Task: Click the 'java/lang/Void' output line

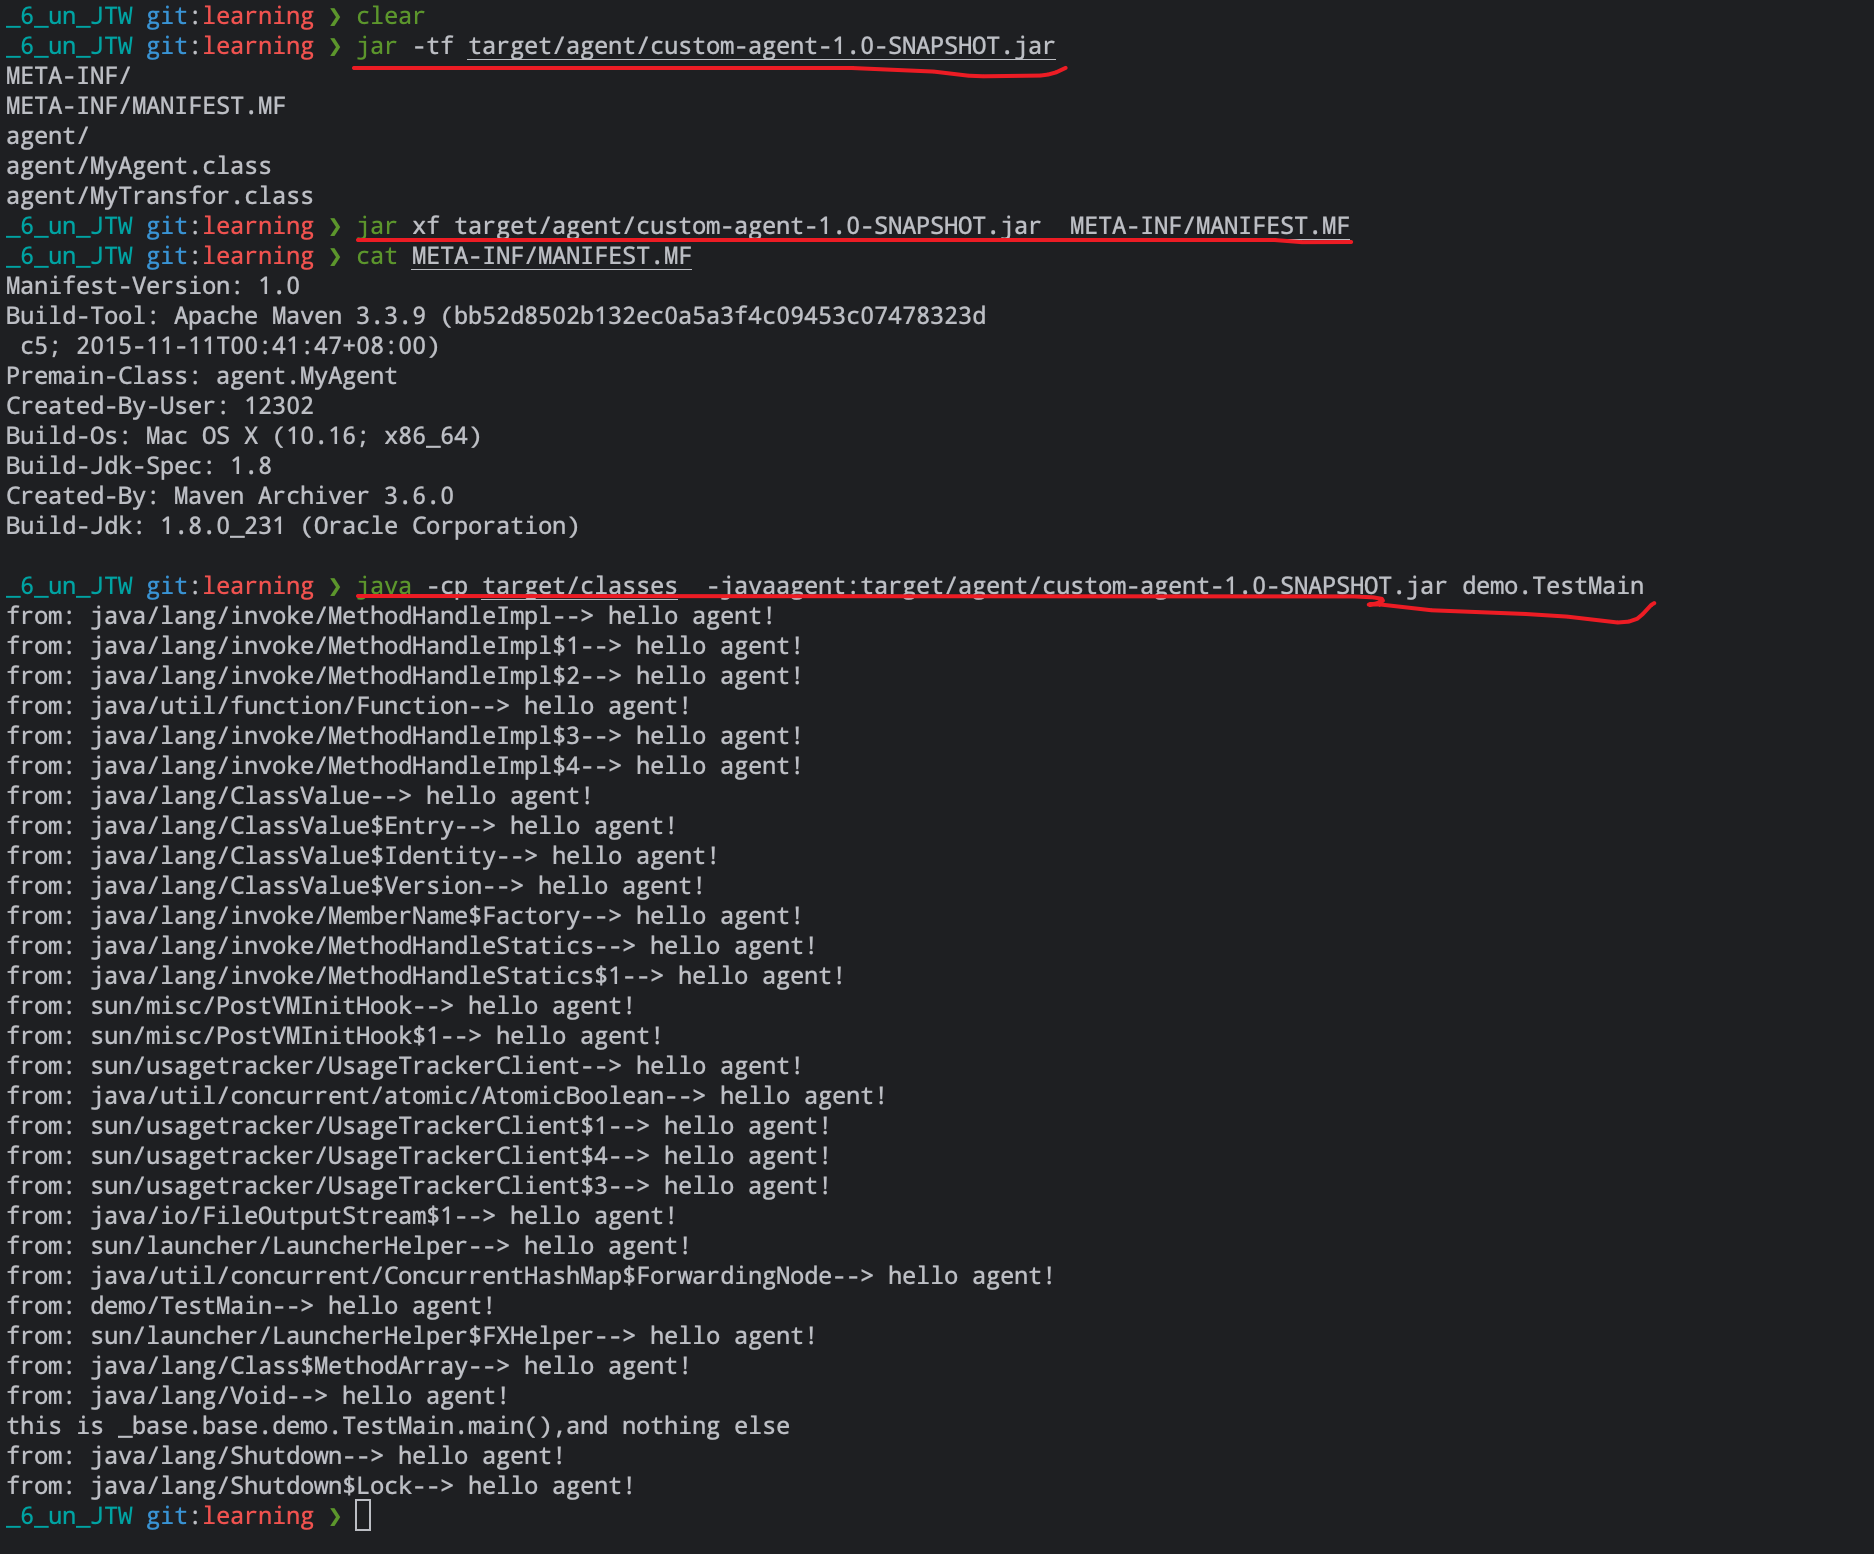Action: [257, 1396]
